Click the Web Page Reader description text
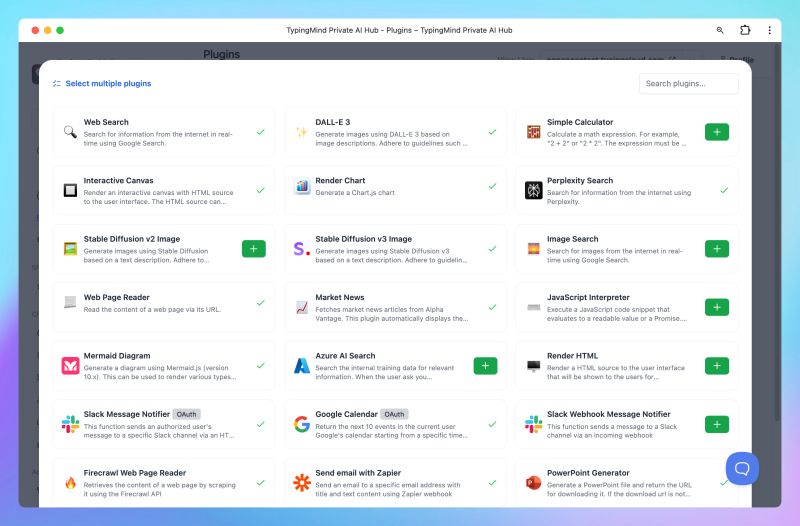This screenshot has width=800, height=526. pos(152,310)
